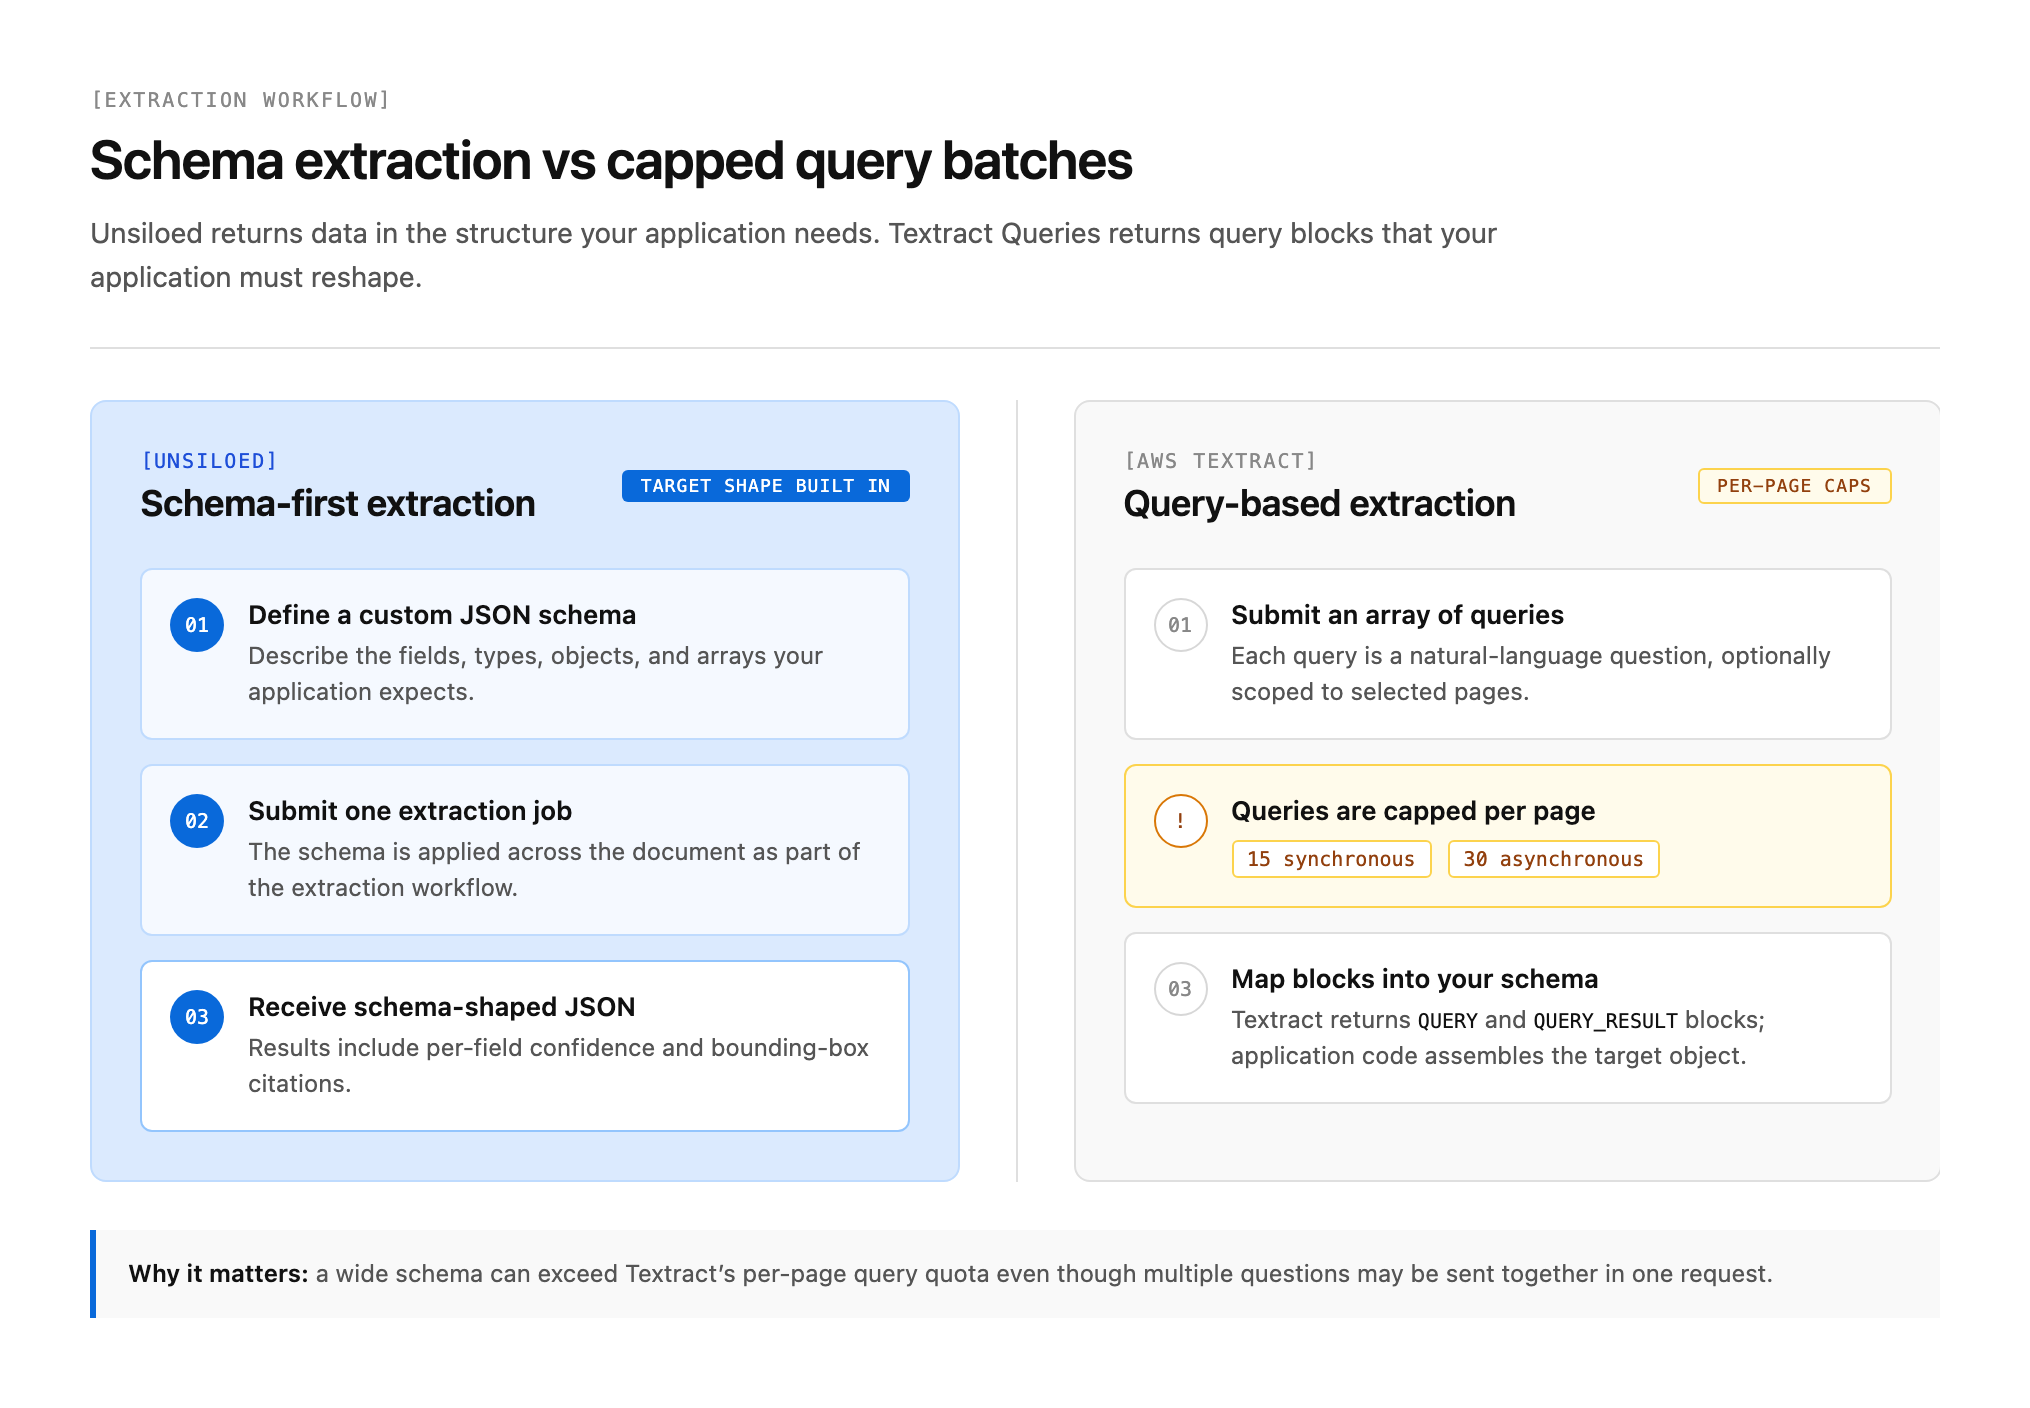Click the Schema extraction vs capped query batches title

point(611,161)
